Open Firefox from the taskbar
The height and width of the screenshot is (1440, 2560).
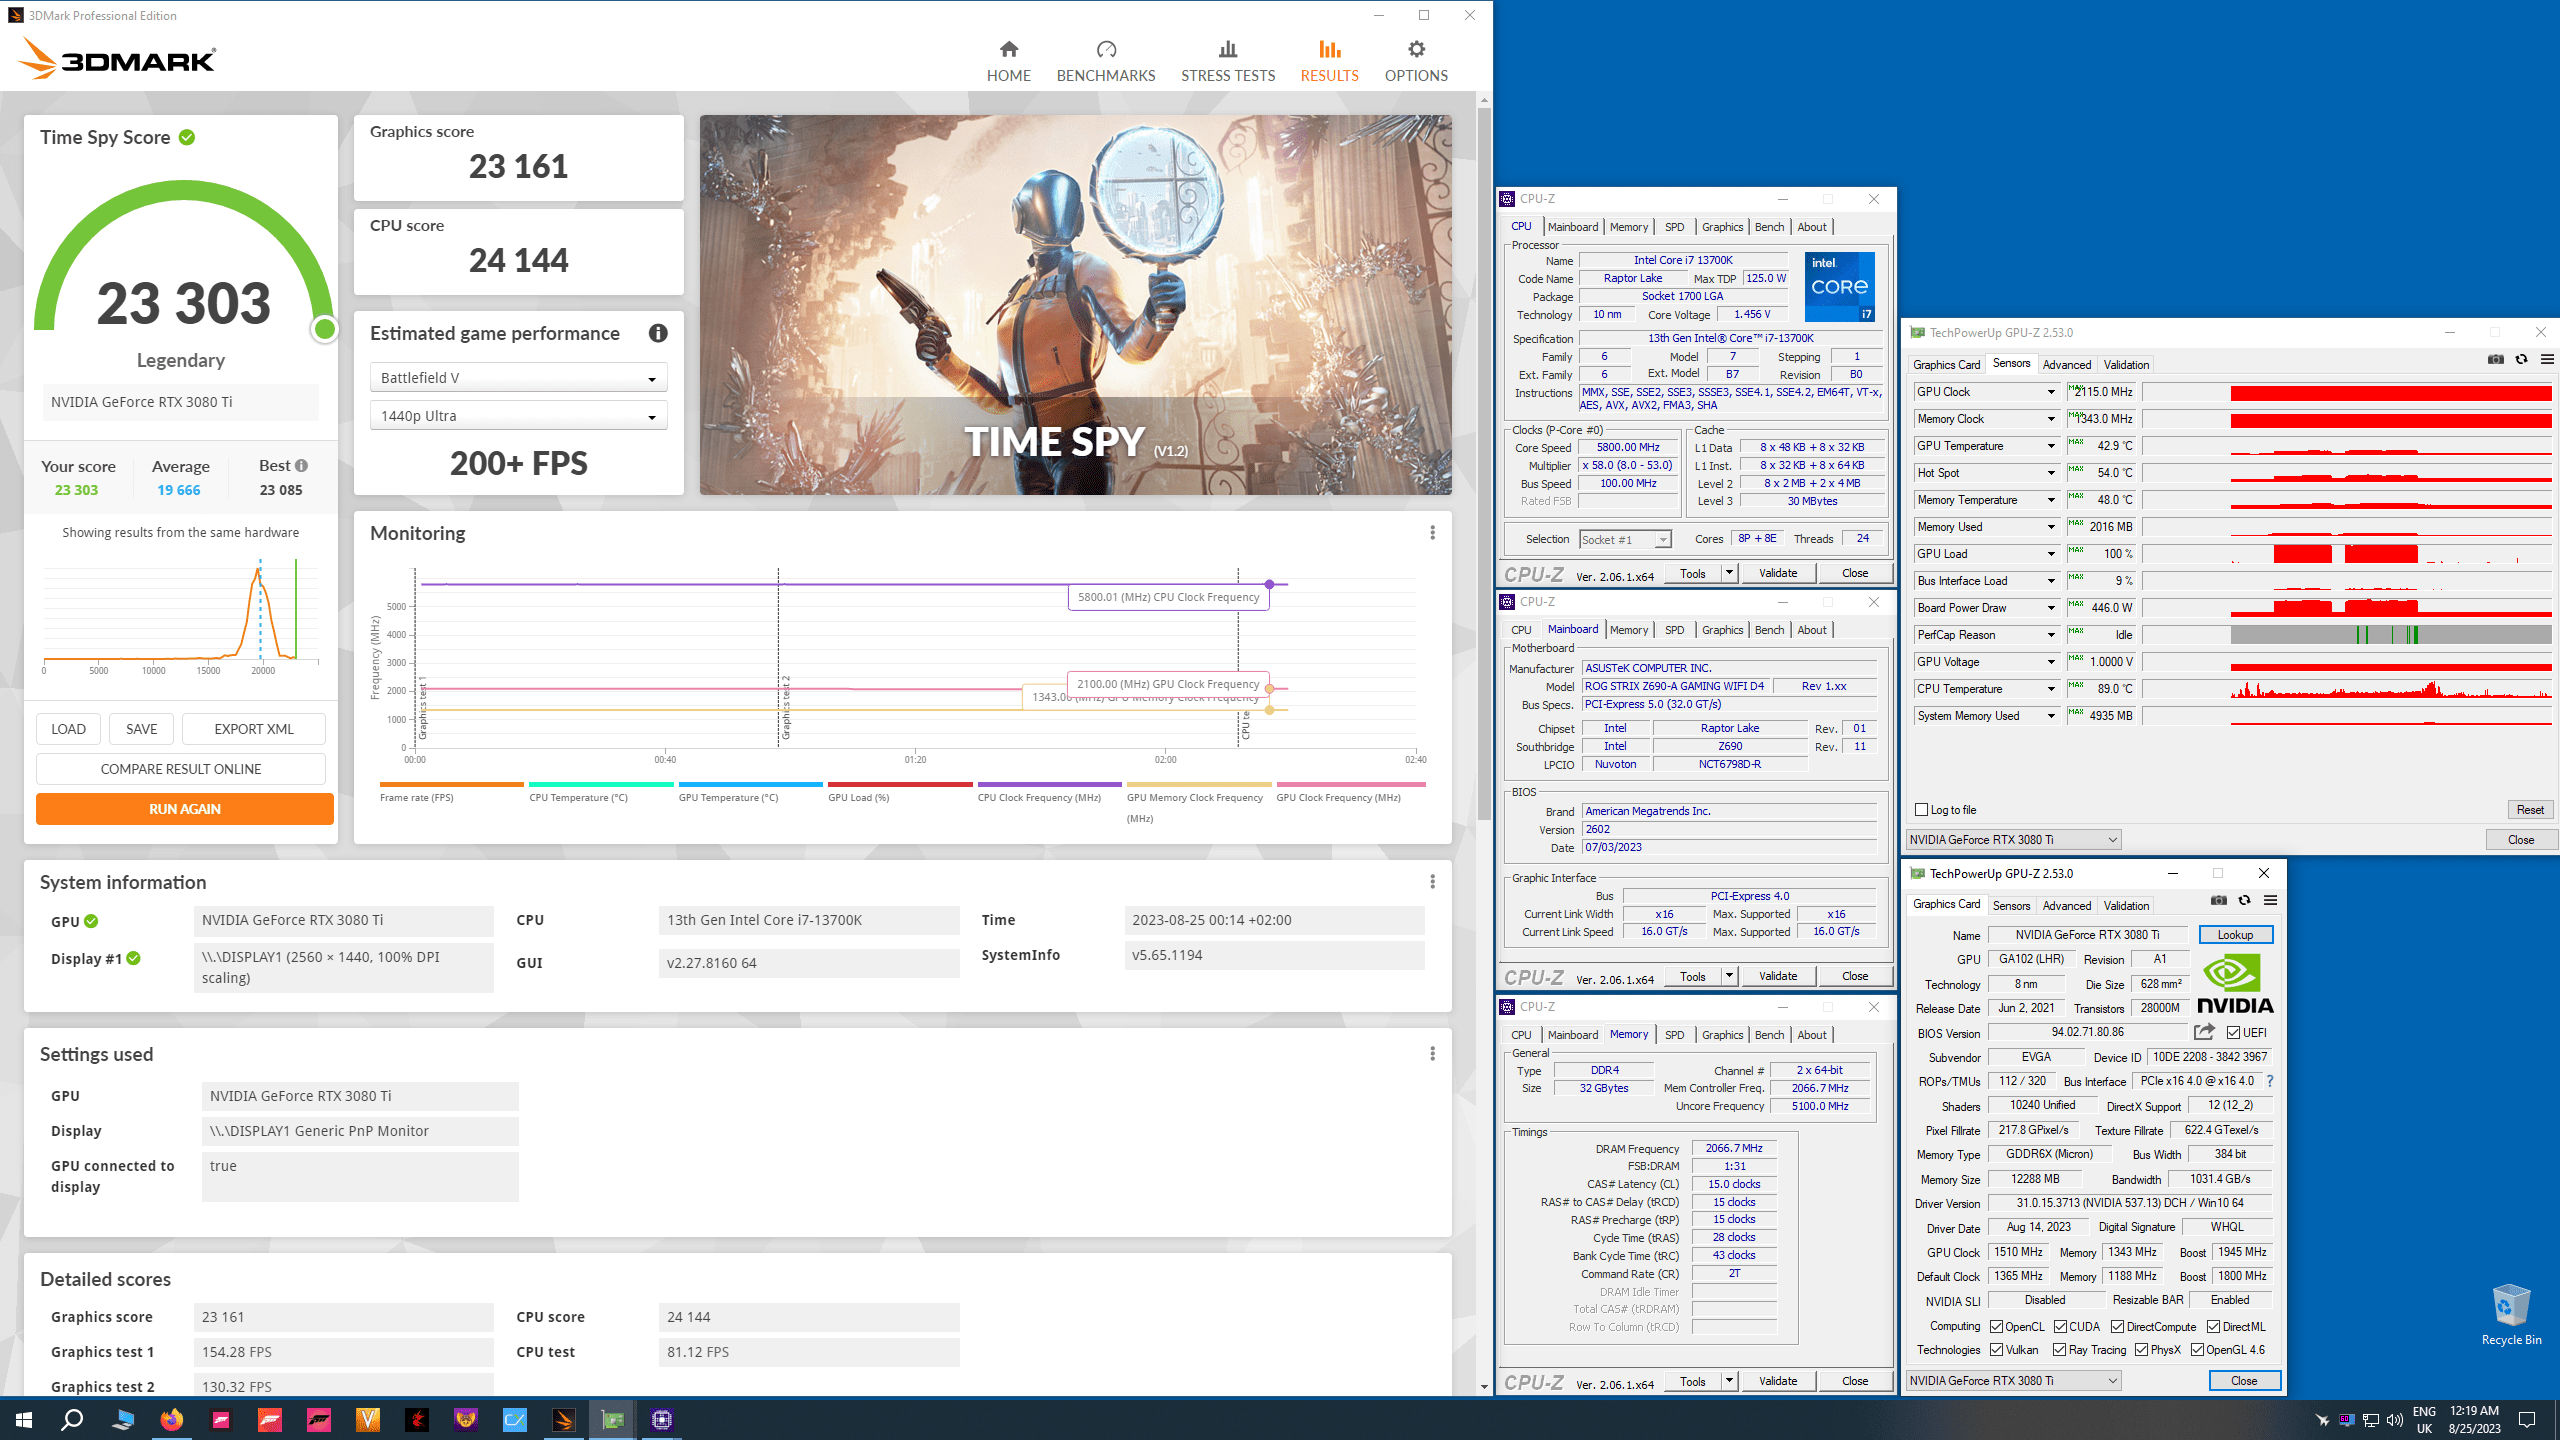(x=172, y=1419)
